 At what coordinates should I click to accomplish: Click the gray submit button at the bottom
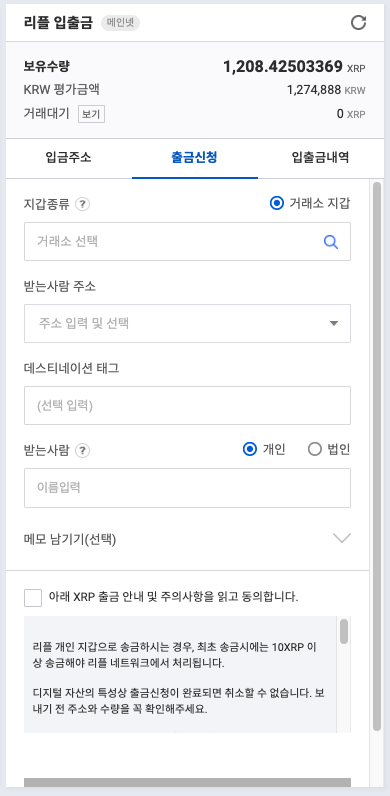(187, 783)
